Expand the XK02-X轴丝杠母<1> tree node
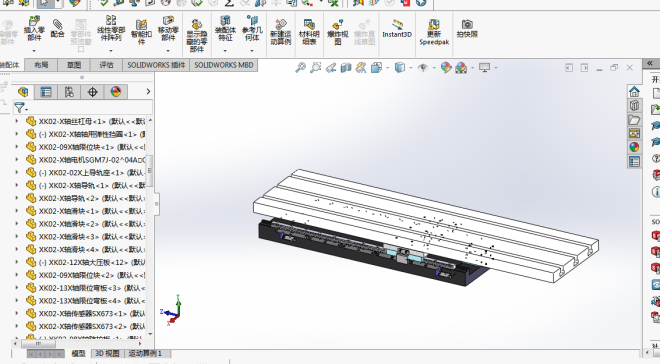This screenshot has width=660, height=364. point(17,121)
